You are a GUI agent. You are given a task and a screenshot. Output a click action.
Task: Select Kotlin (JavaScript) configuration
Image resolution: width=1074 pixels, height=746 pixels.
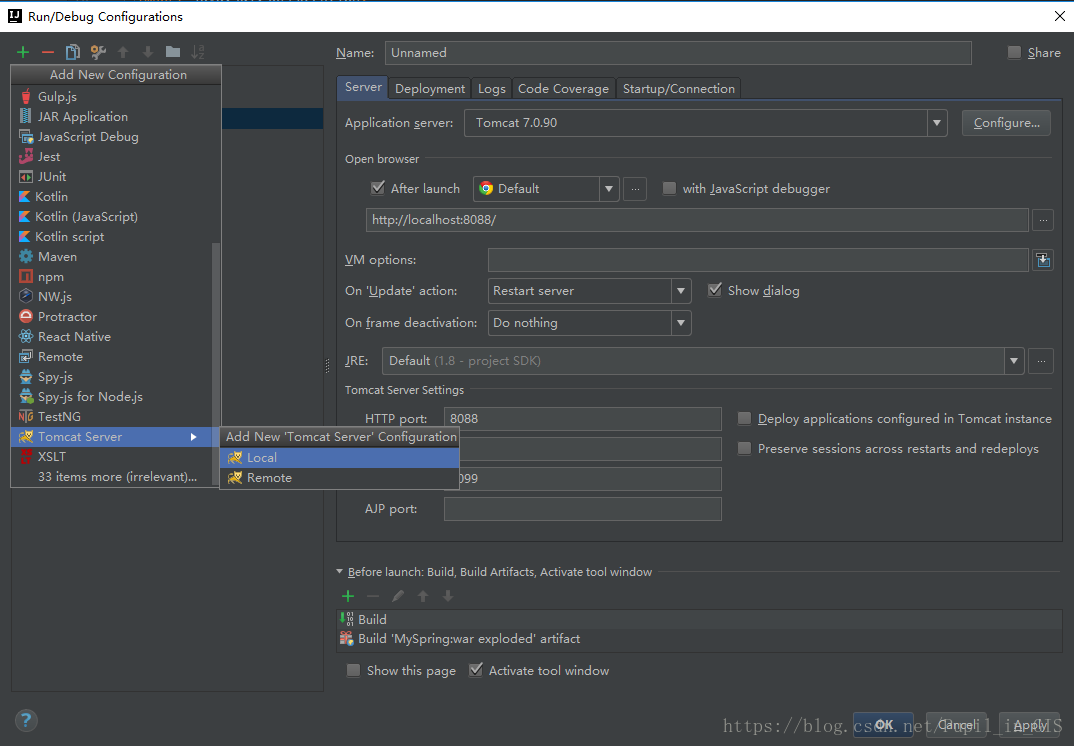[x=116, y=216]
